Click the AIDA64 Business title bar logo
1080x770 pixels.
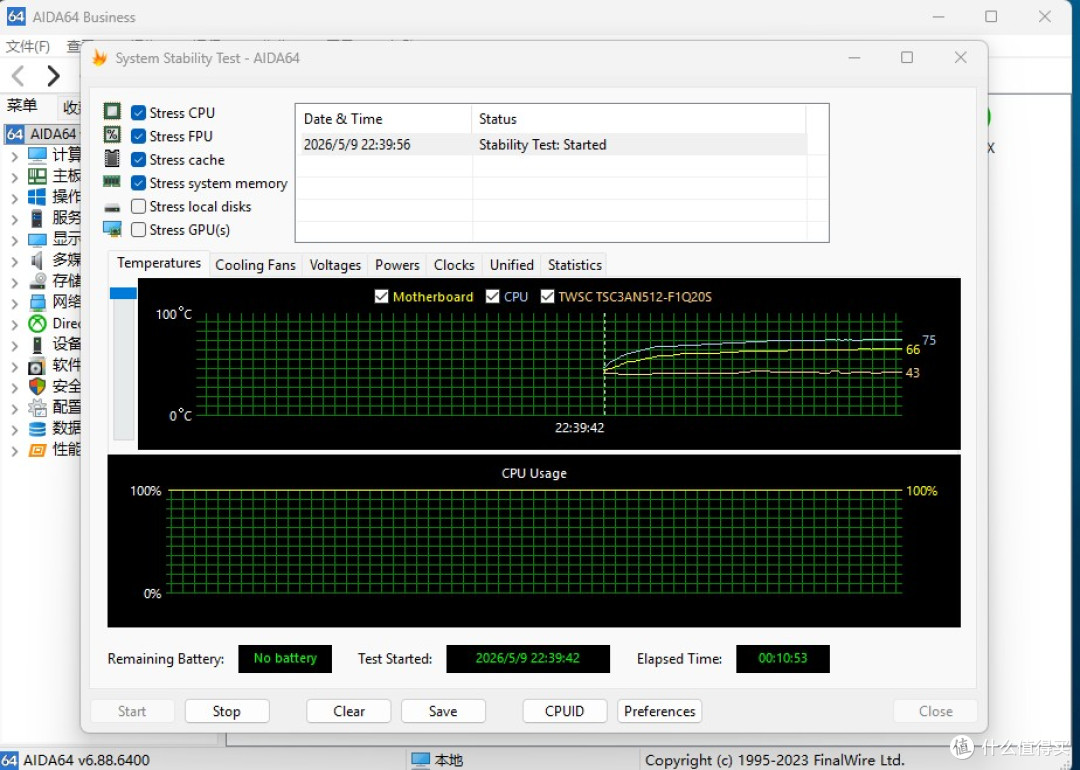pyautogui.click(x=16, y=17)
